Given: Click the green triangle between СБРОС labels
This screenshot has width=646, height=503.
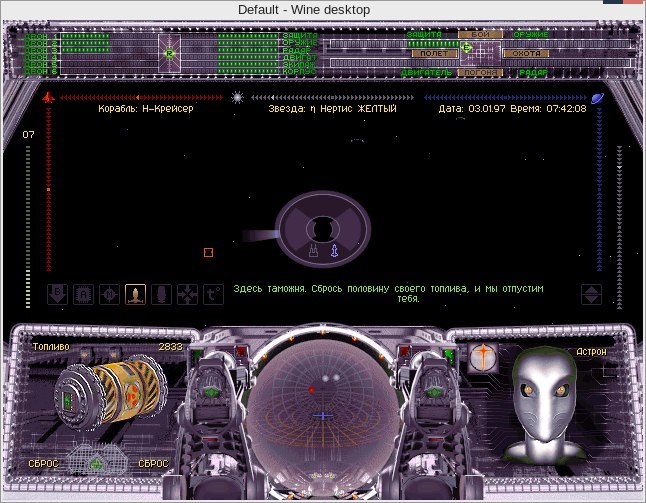Looking at the screenshot, I should (96, 463).
